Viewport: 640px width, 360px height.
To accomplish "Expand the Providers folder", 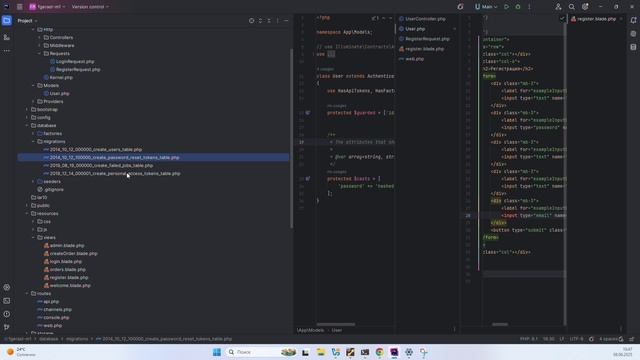I will coord(33,101).
